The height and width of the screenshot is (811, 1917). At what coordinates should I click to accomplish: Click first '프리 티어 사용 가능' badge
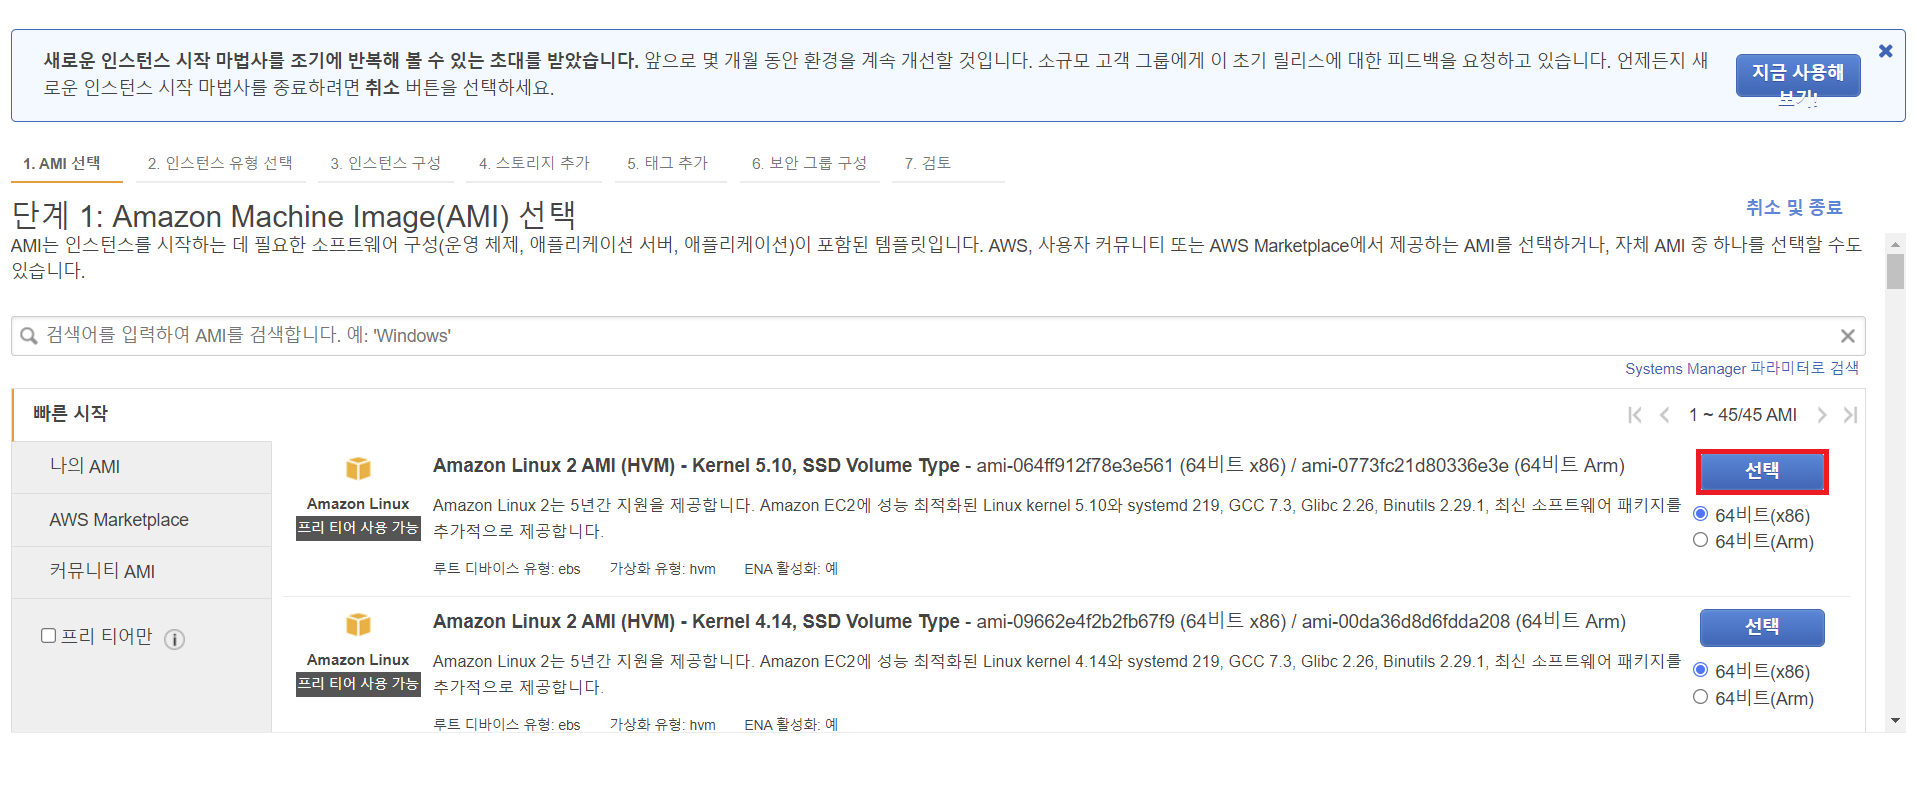358,528
